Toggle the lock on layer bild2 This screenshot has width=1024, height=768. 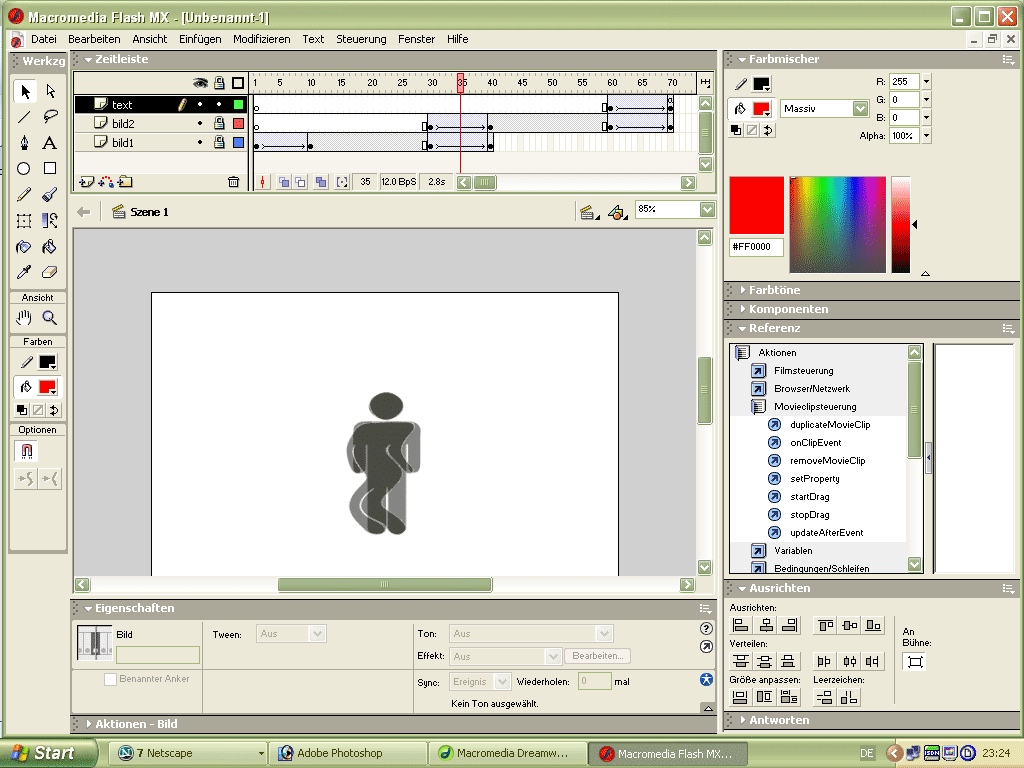point(219,124)
